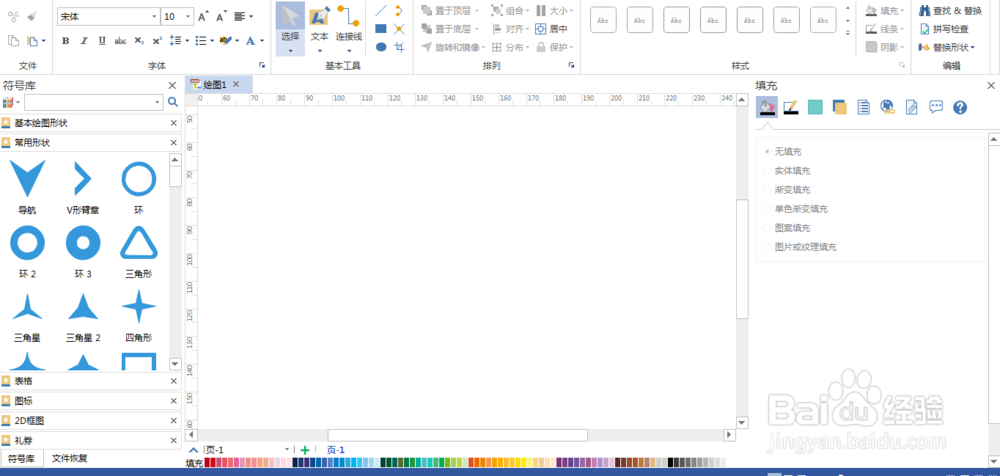Screen dimensions: 1000x476
Task: Expand the 2D框图 library section
Action: pos(91,420)
